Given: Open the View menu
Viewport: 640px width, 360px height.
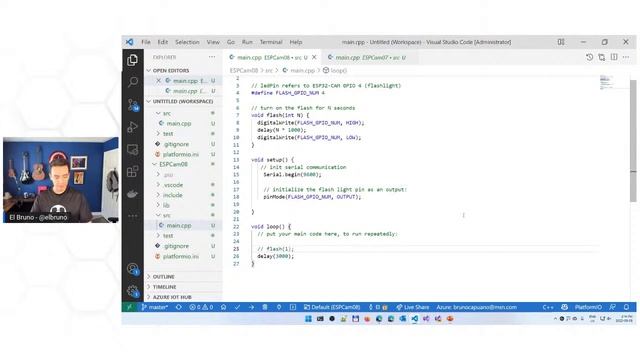Looking at the screenshot, I should 213,42.
